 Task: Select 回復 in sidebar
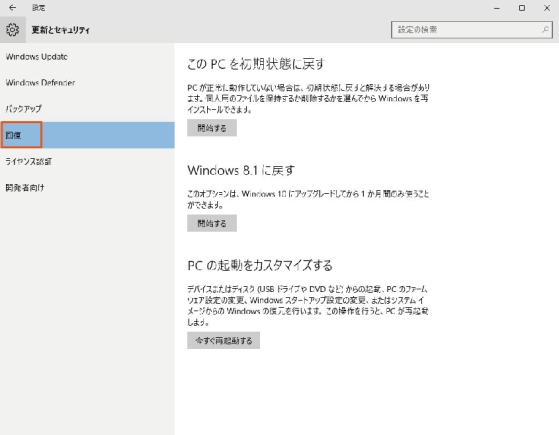click(x=87, y=135)
